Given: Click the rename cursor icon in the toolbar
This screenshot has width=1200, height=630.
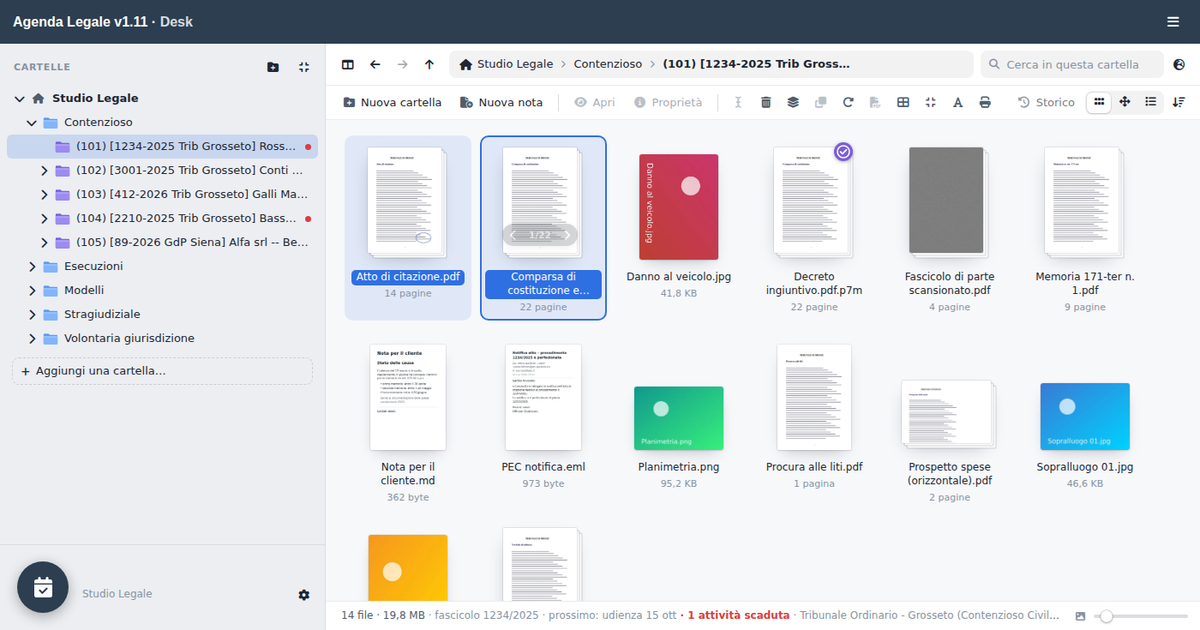Looking at the screenshot, I should point(738,102).
